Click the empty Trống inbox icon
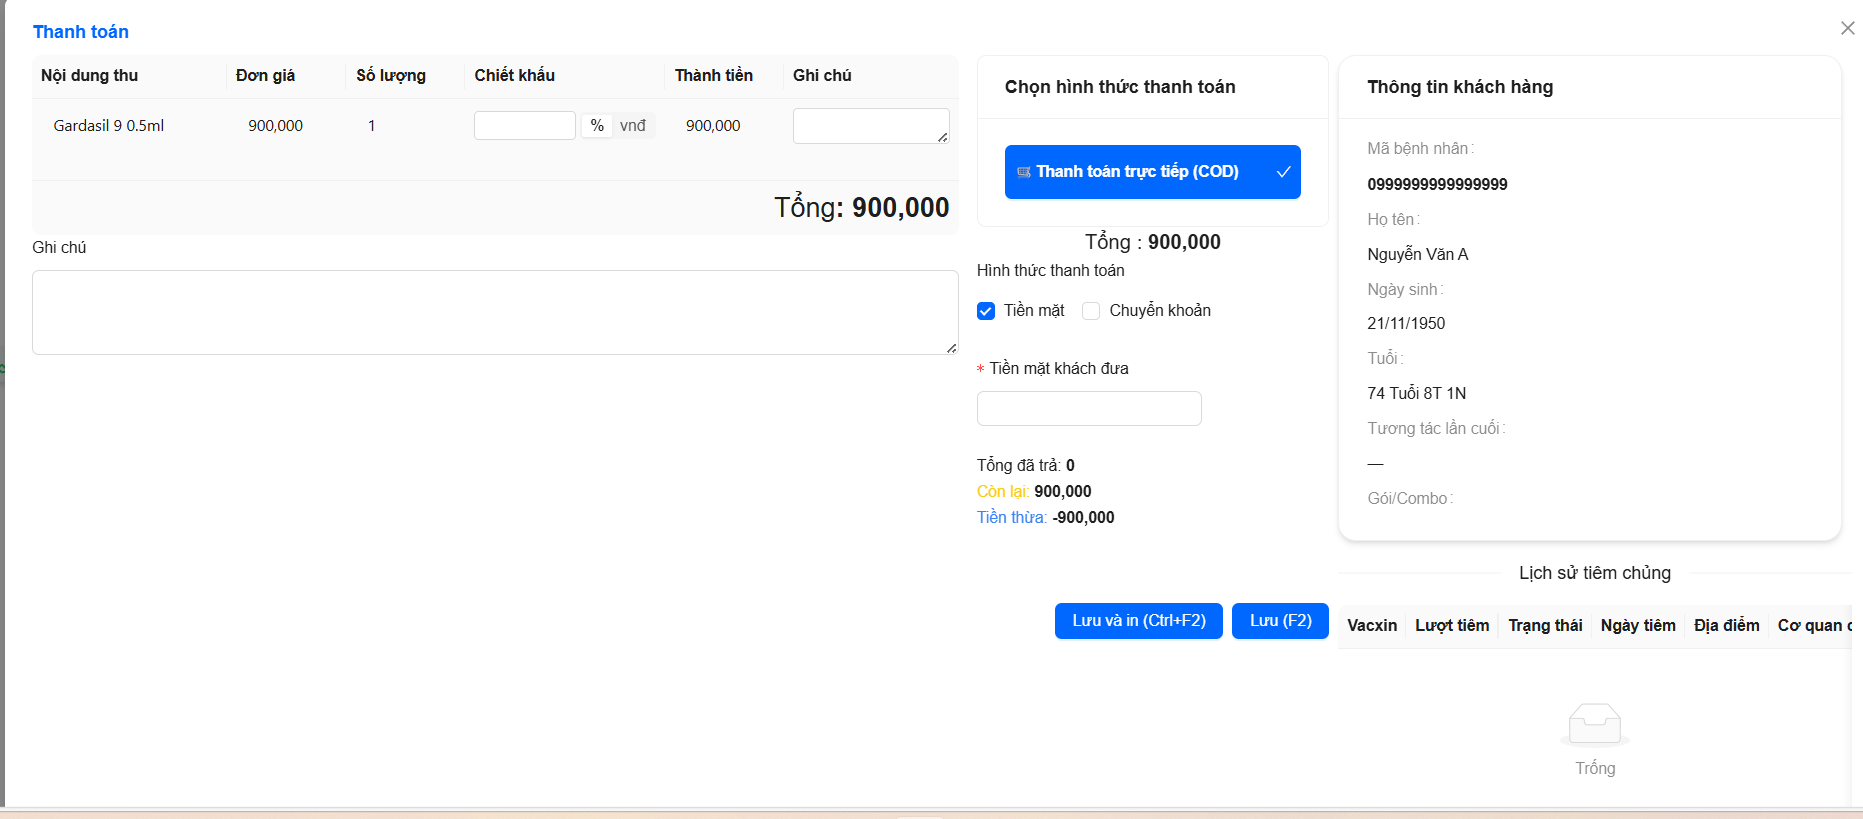The image size is (1863, 819). (1594, 725)
